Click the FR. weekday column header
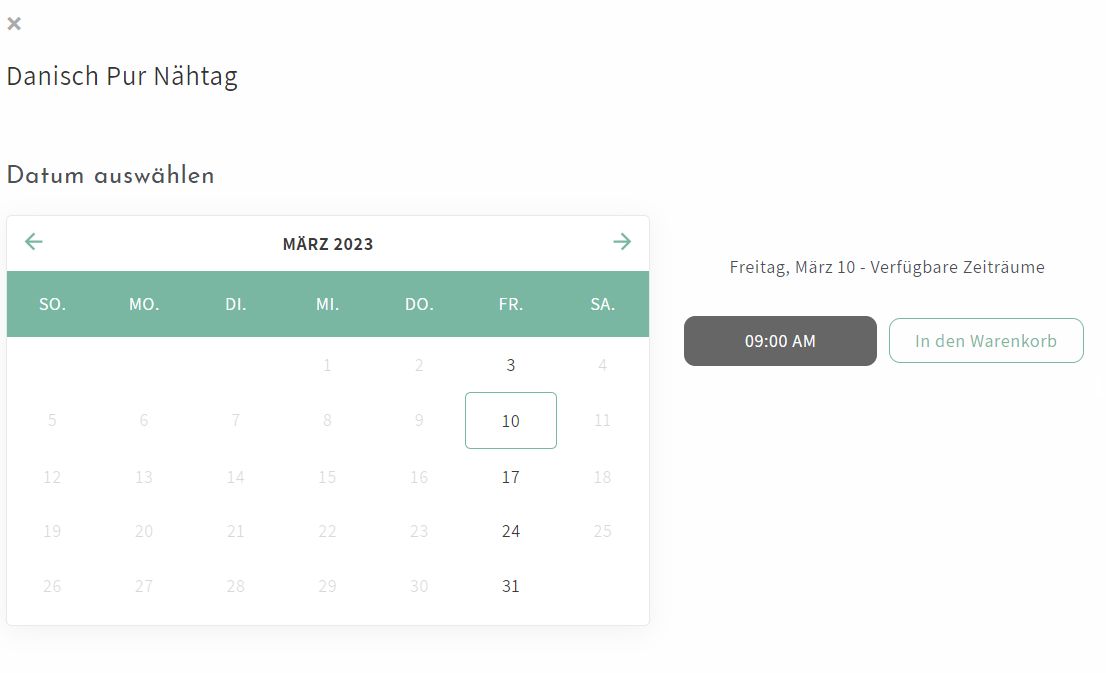The height and width of the screenshot is (673, 1106). [x=511, y=304]
